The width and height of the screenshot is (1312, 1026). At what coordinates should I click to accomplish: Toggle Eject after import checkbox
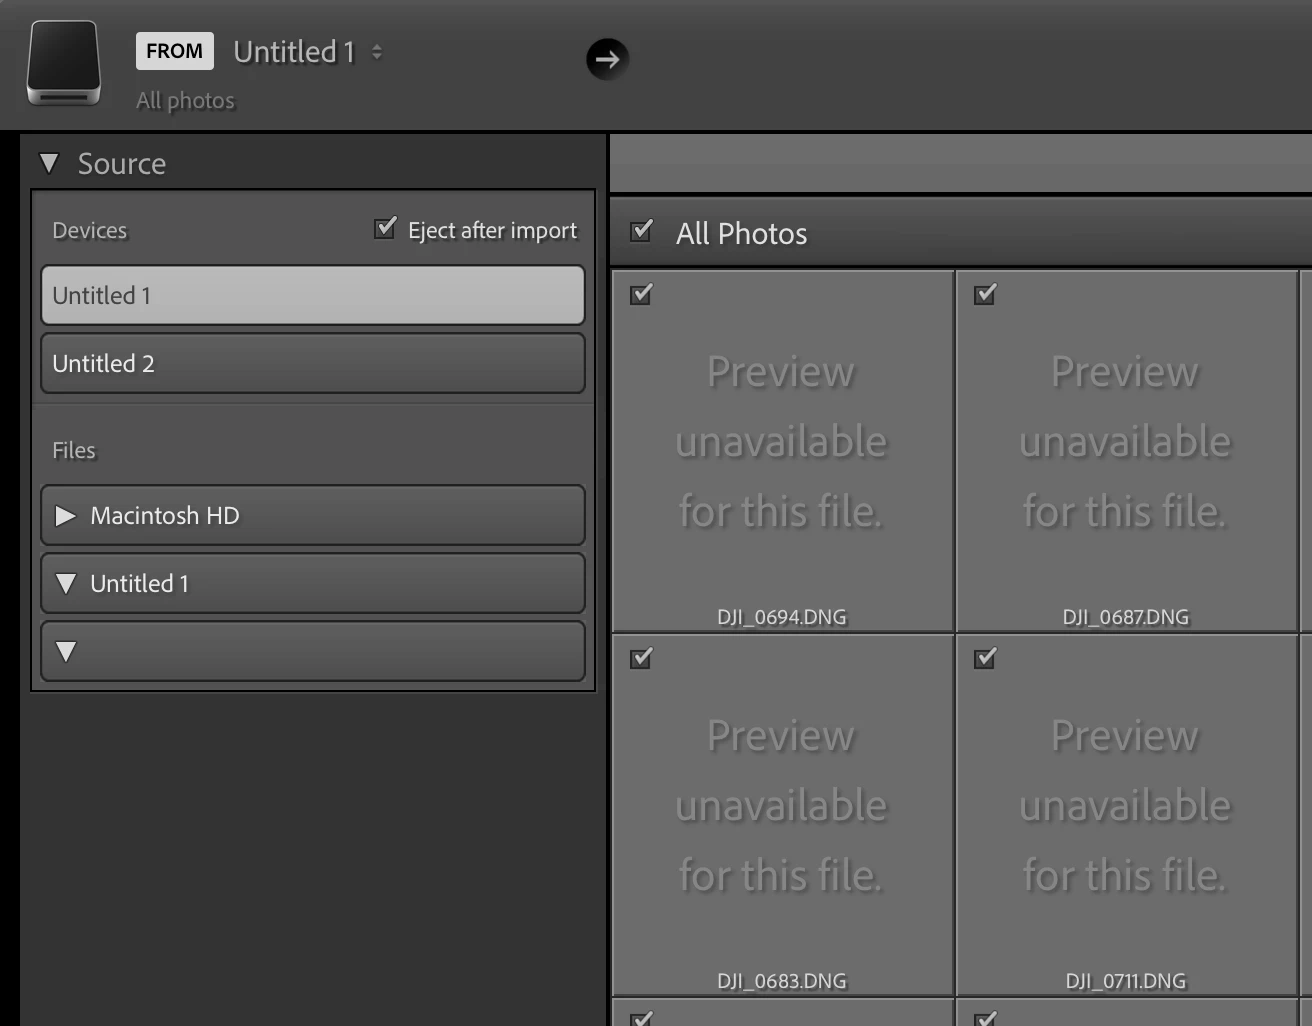click(x=385, y=228)
